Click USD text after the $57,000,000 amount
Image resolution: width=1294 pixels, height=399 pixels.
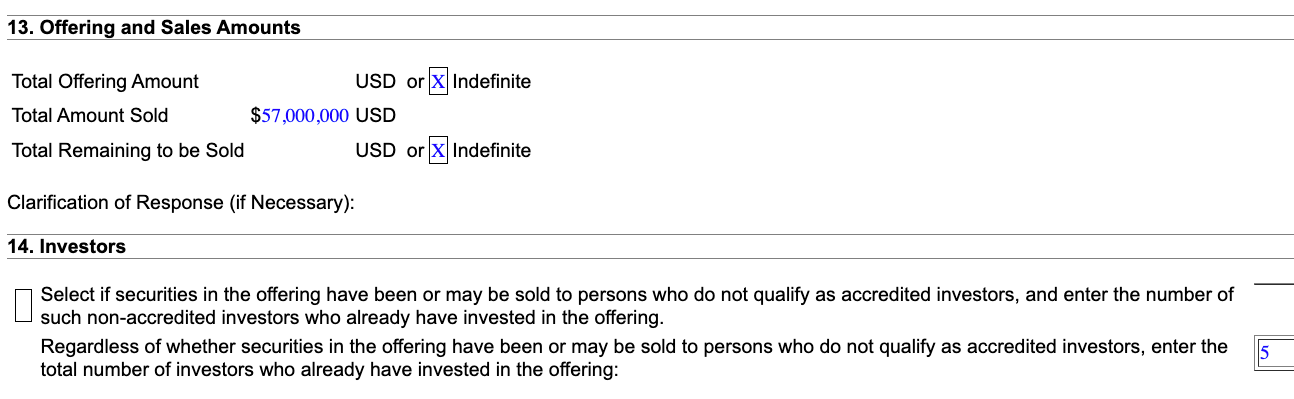(376, 115)
